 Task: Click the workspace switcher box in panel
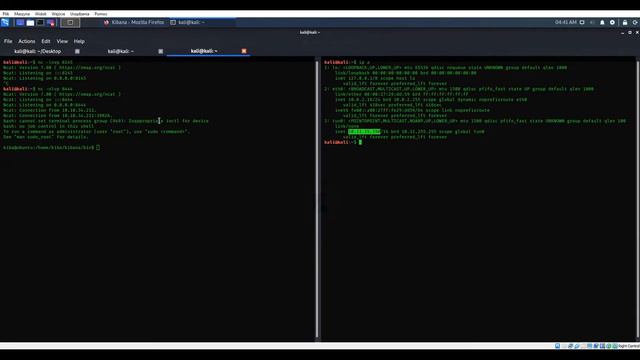[70, 22]
